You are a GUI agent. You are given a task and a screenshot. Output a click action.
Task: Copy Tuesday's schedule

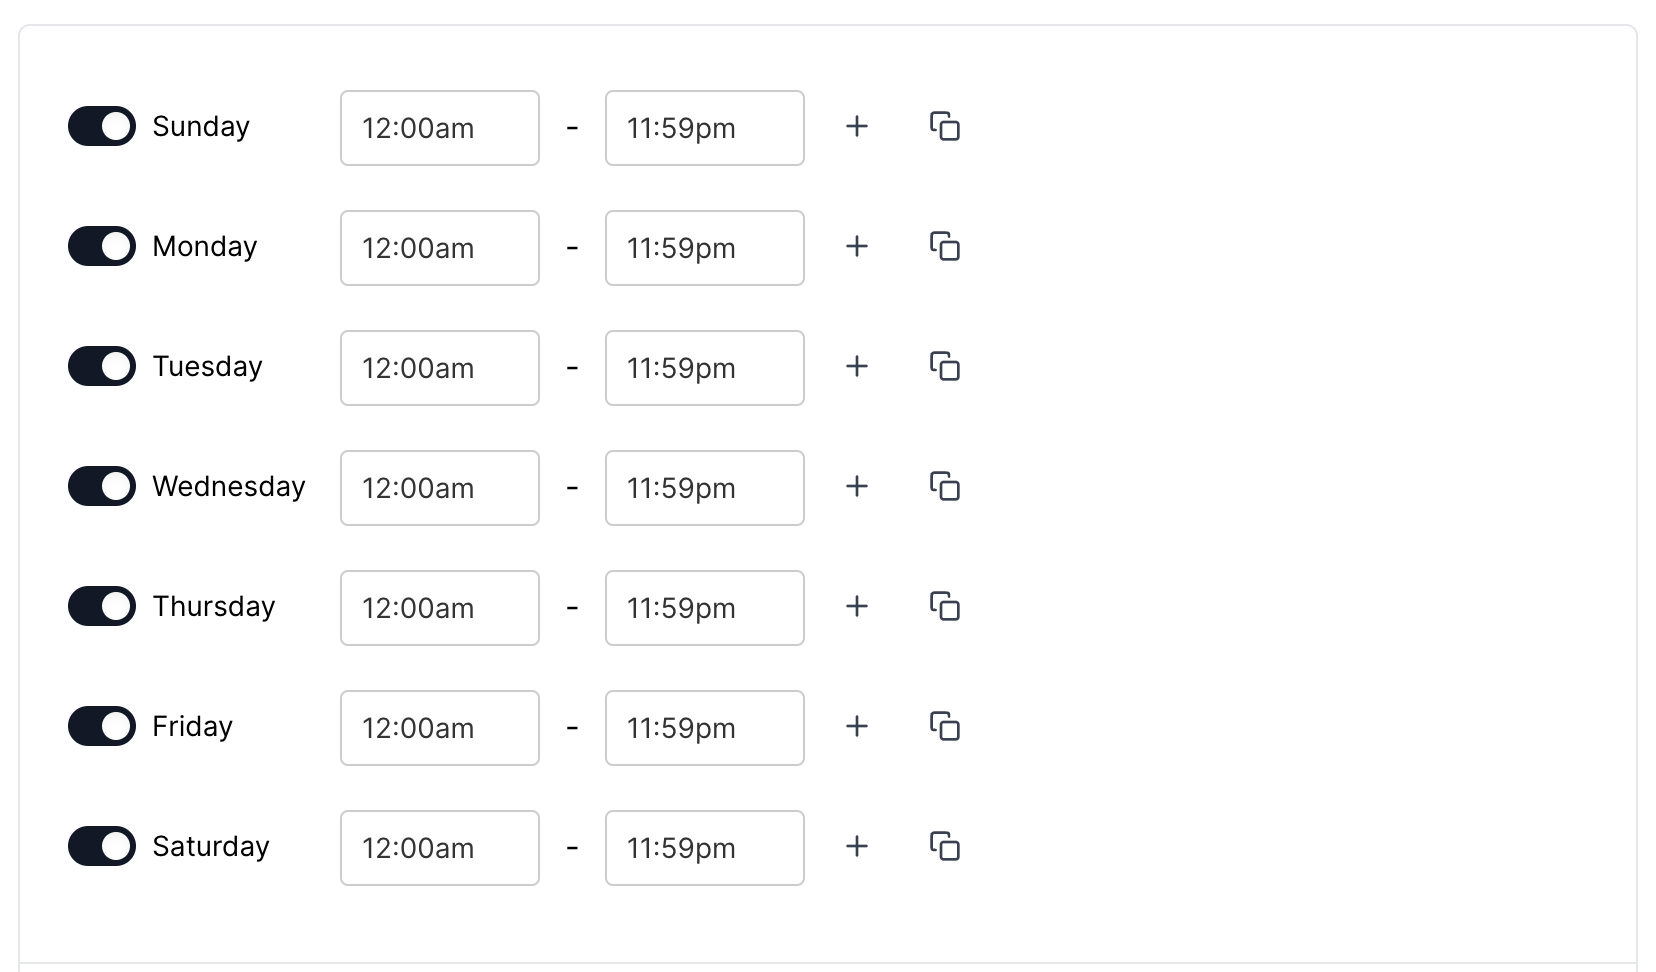[945, 367]
